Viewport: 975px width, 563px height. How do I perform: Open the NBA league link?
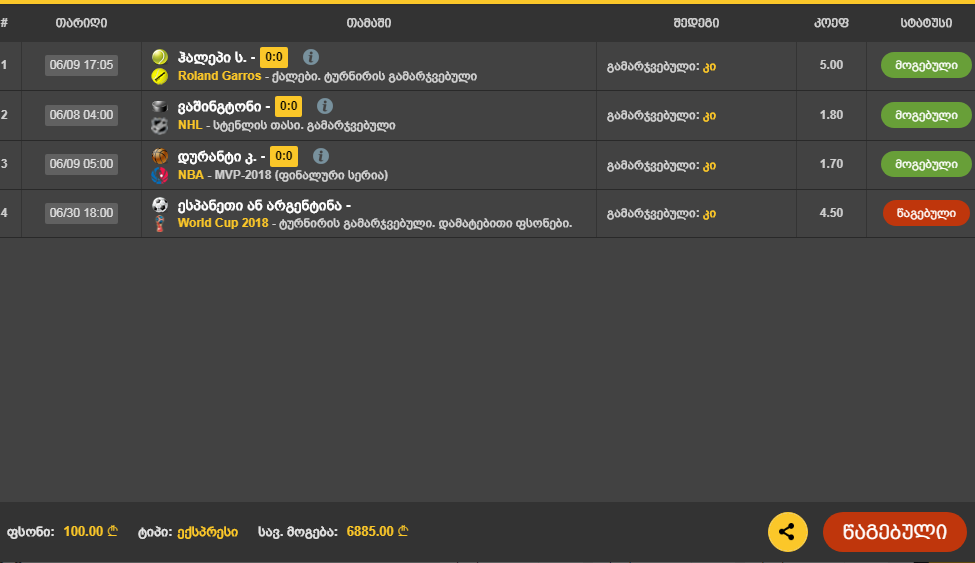pyautogui.click(x=190, y=175)
